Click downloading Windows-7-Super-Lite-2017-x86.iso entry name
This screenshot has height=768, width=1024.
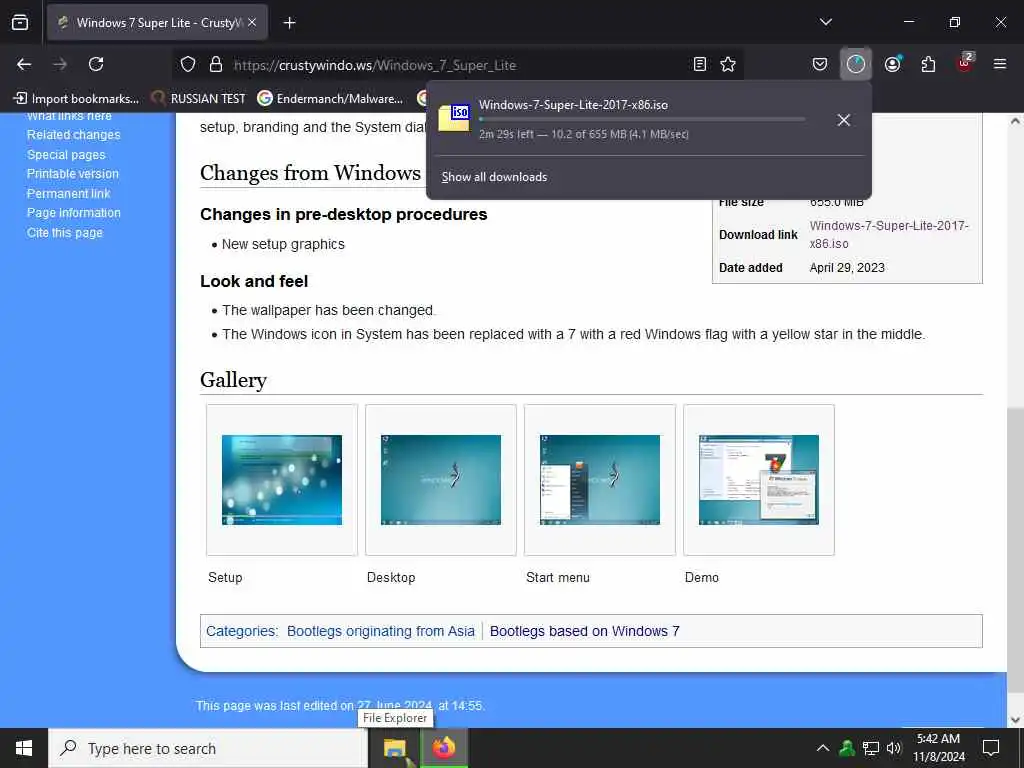(x=573, y=104)
